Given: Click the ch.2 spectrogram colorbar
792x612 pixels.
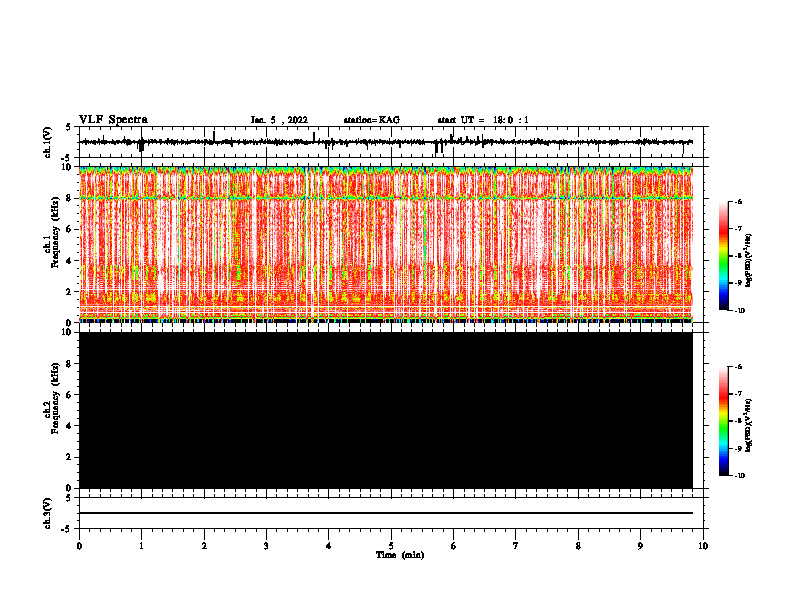Looking at the screenshot, I should click(723, 421).
